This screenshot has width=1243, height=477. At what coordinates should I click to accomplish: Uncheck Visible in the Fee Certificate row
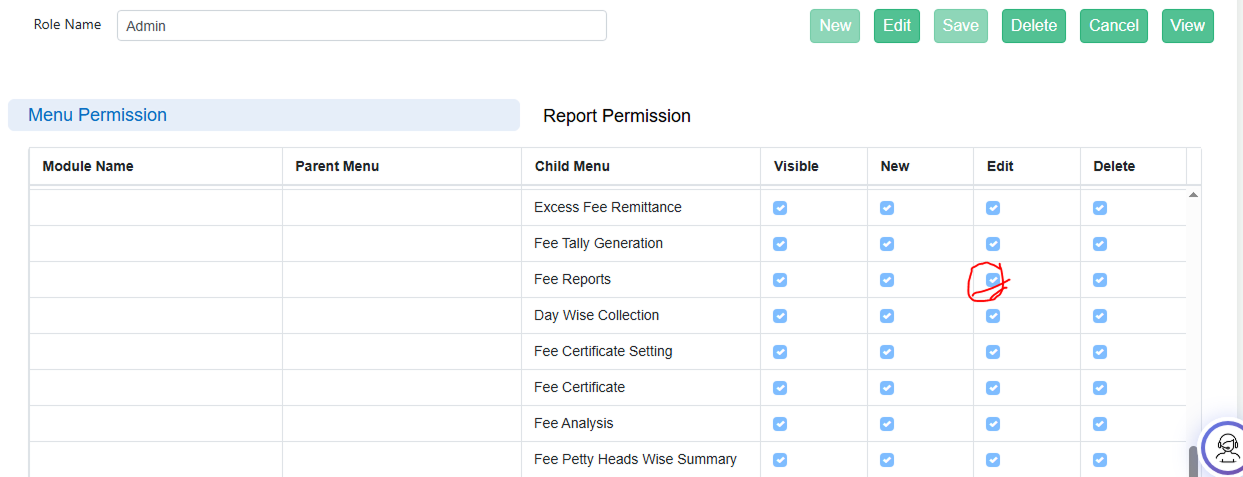(x=780, y=388)
